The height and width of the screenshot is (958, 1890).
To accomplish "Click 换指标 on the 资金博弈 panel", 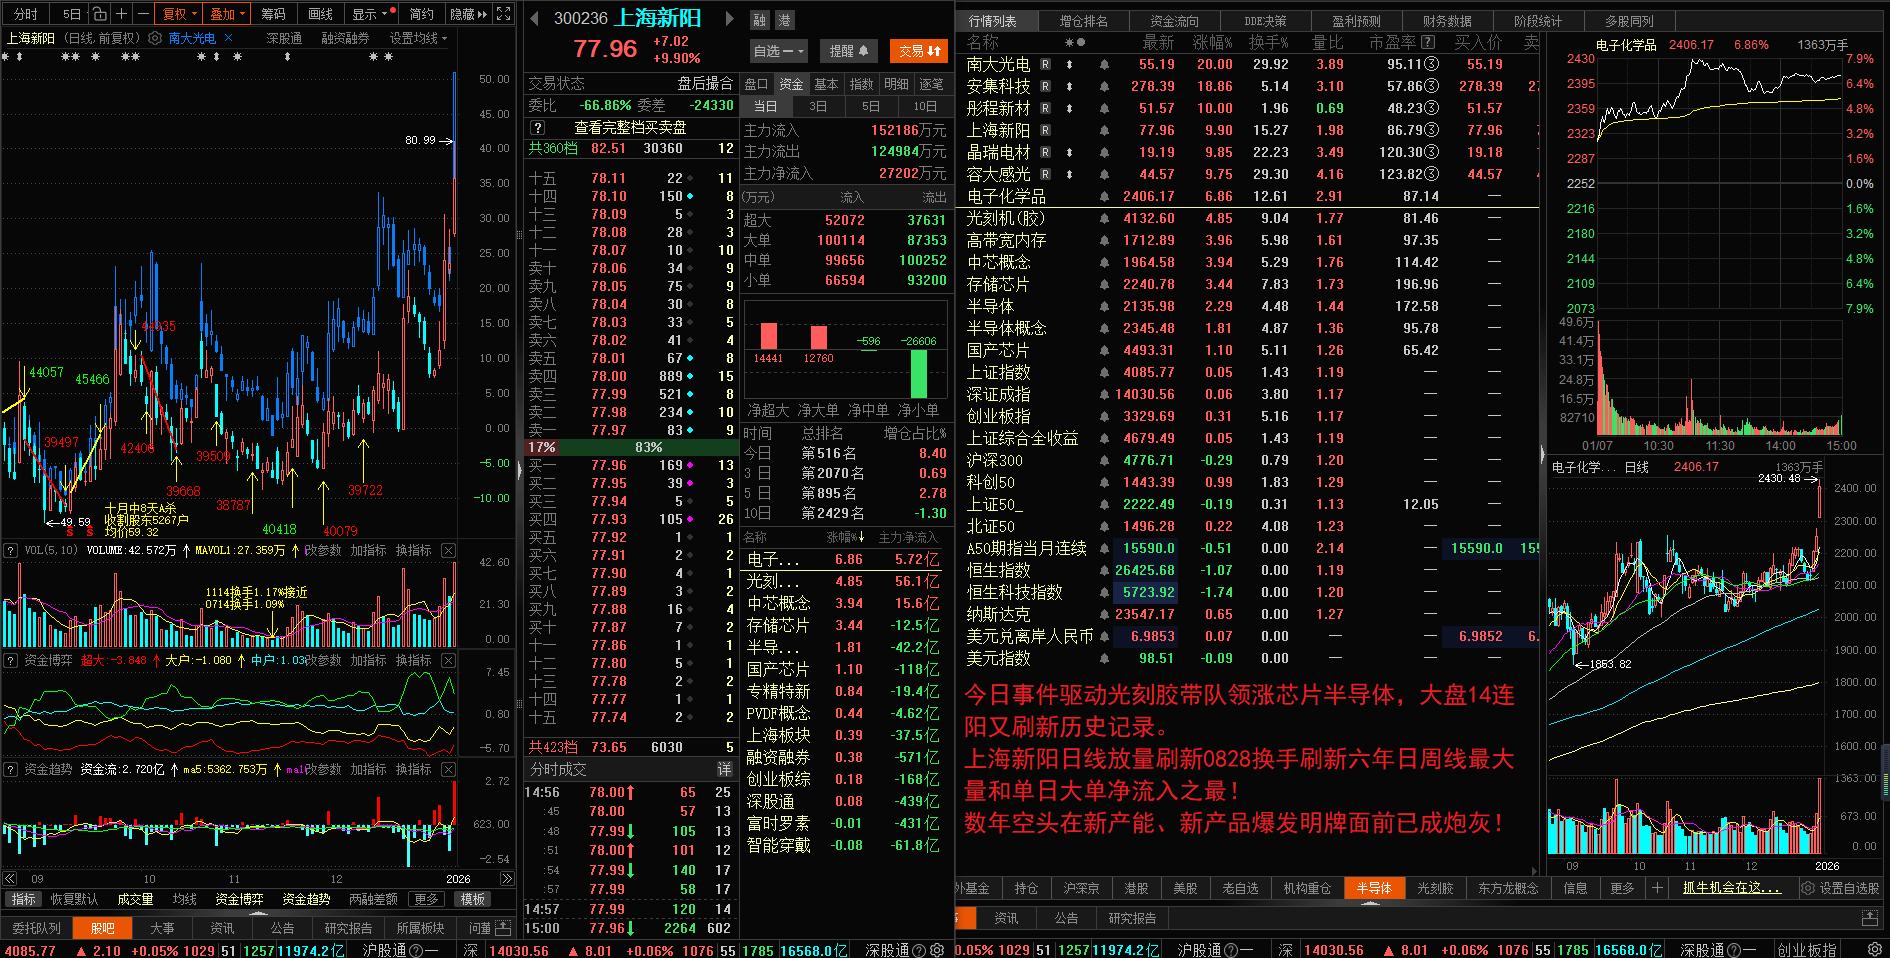I will pyautogui.click(x=413, y=660).
